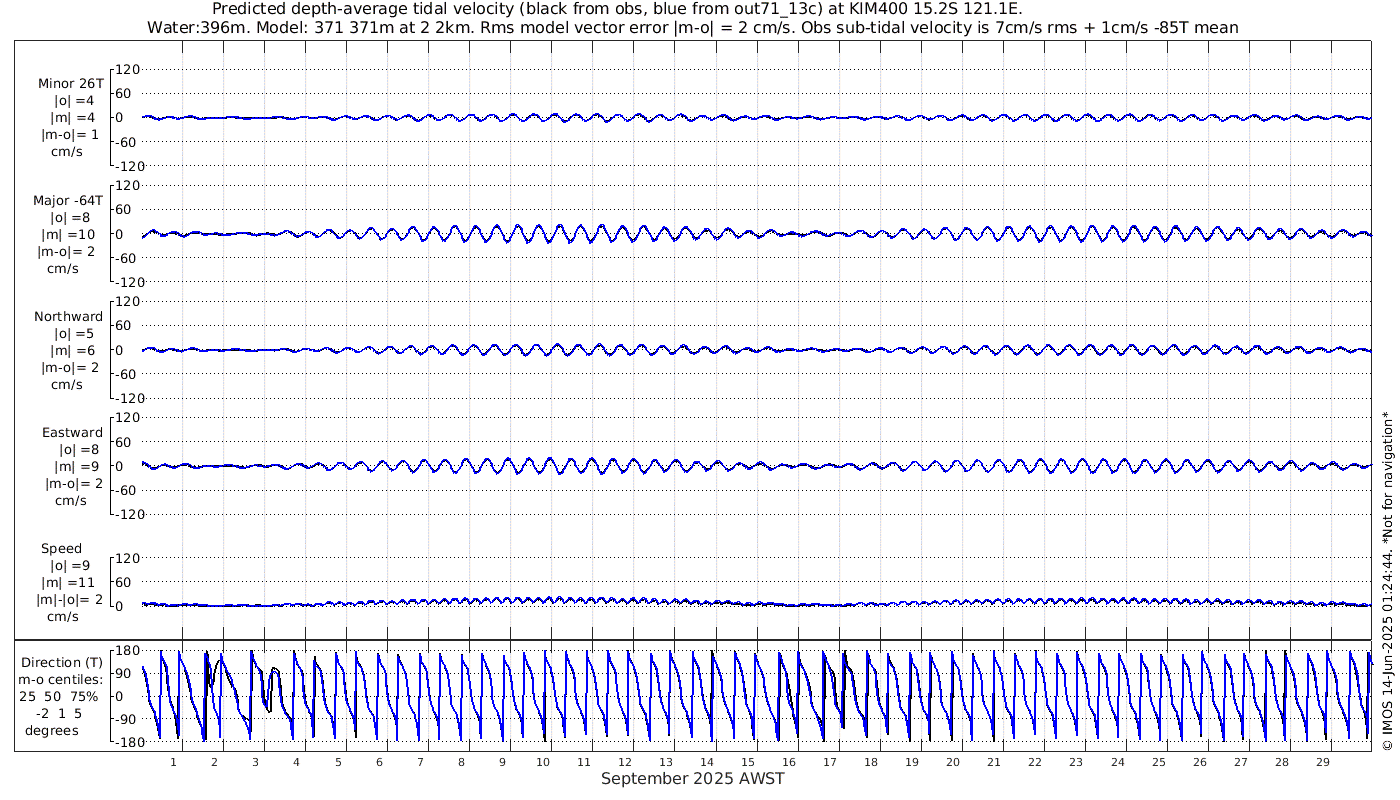Click '|m| =9' in the Eastward panel
Screen dimensions: 1400x800
pyautogui.click(x=78, y=467)
